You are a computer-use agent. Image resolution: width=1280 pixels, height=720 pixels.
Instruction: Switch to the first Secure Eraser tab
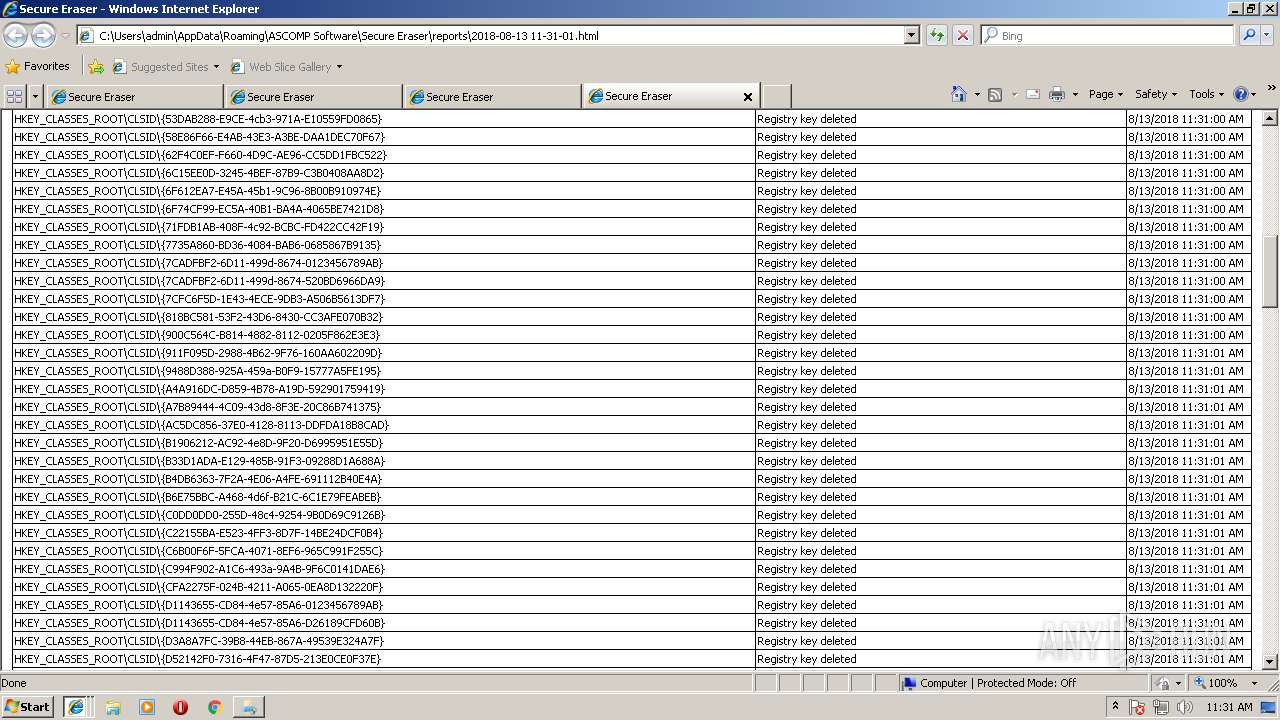[x=134, y=97]
